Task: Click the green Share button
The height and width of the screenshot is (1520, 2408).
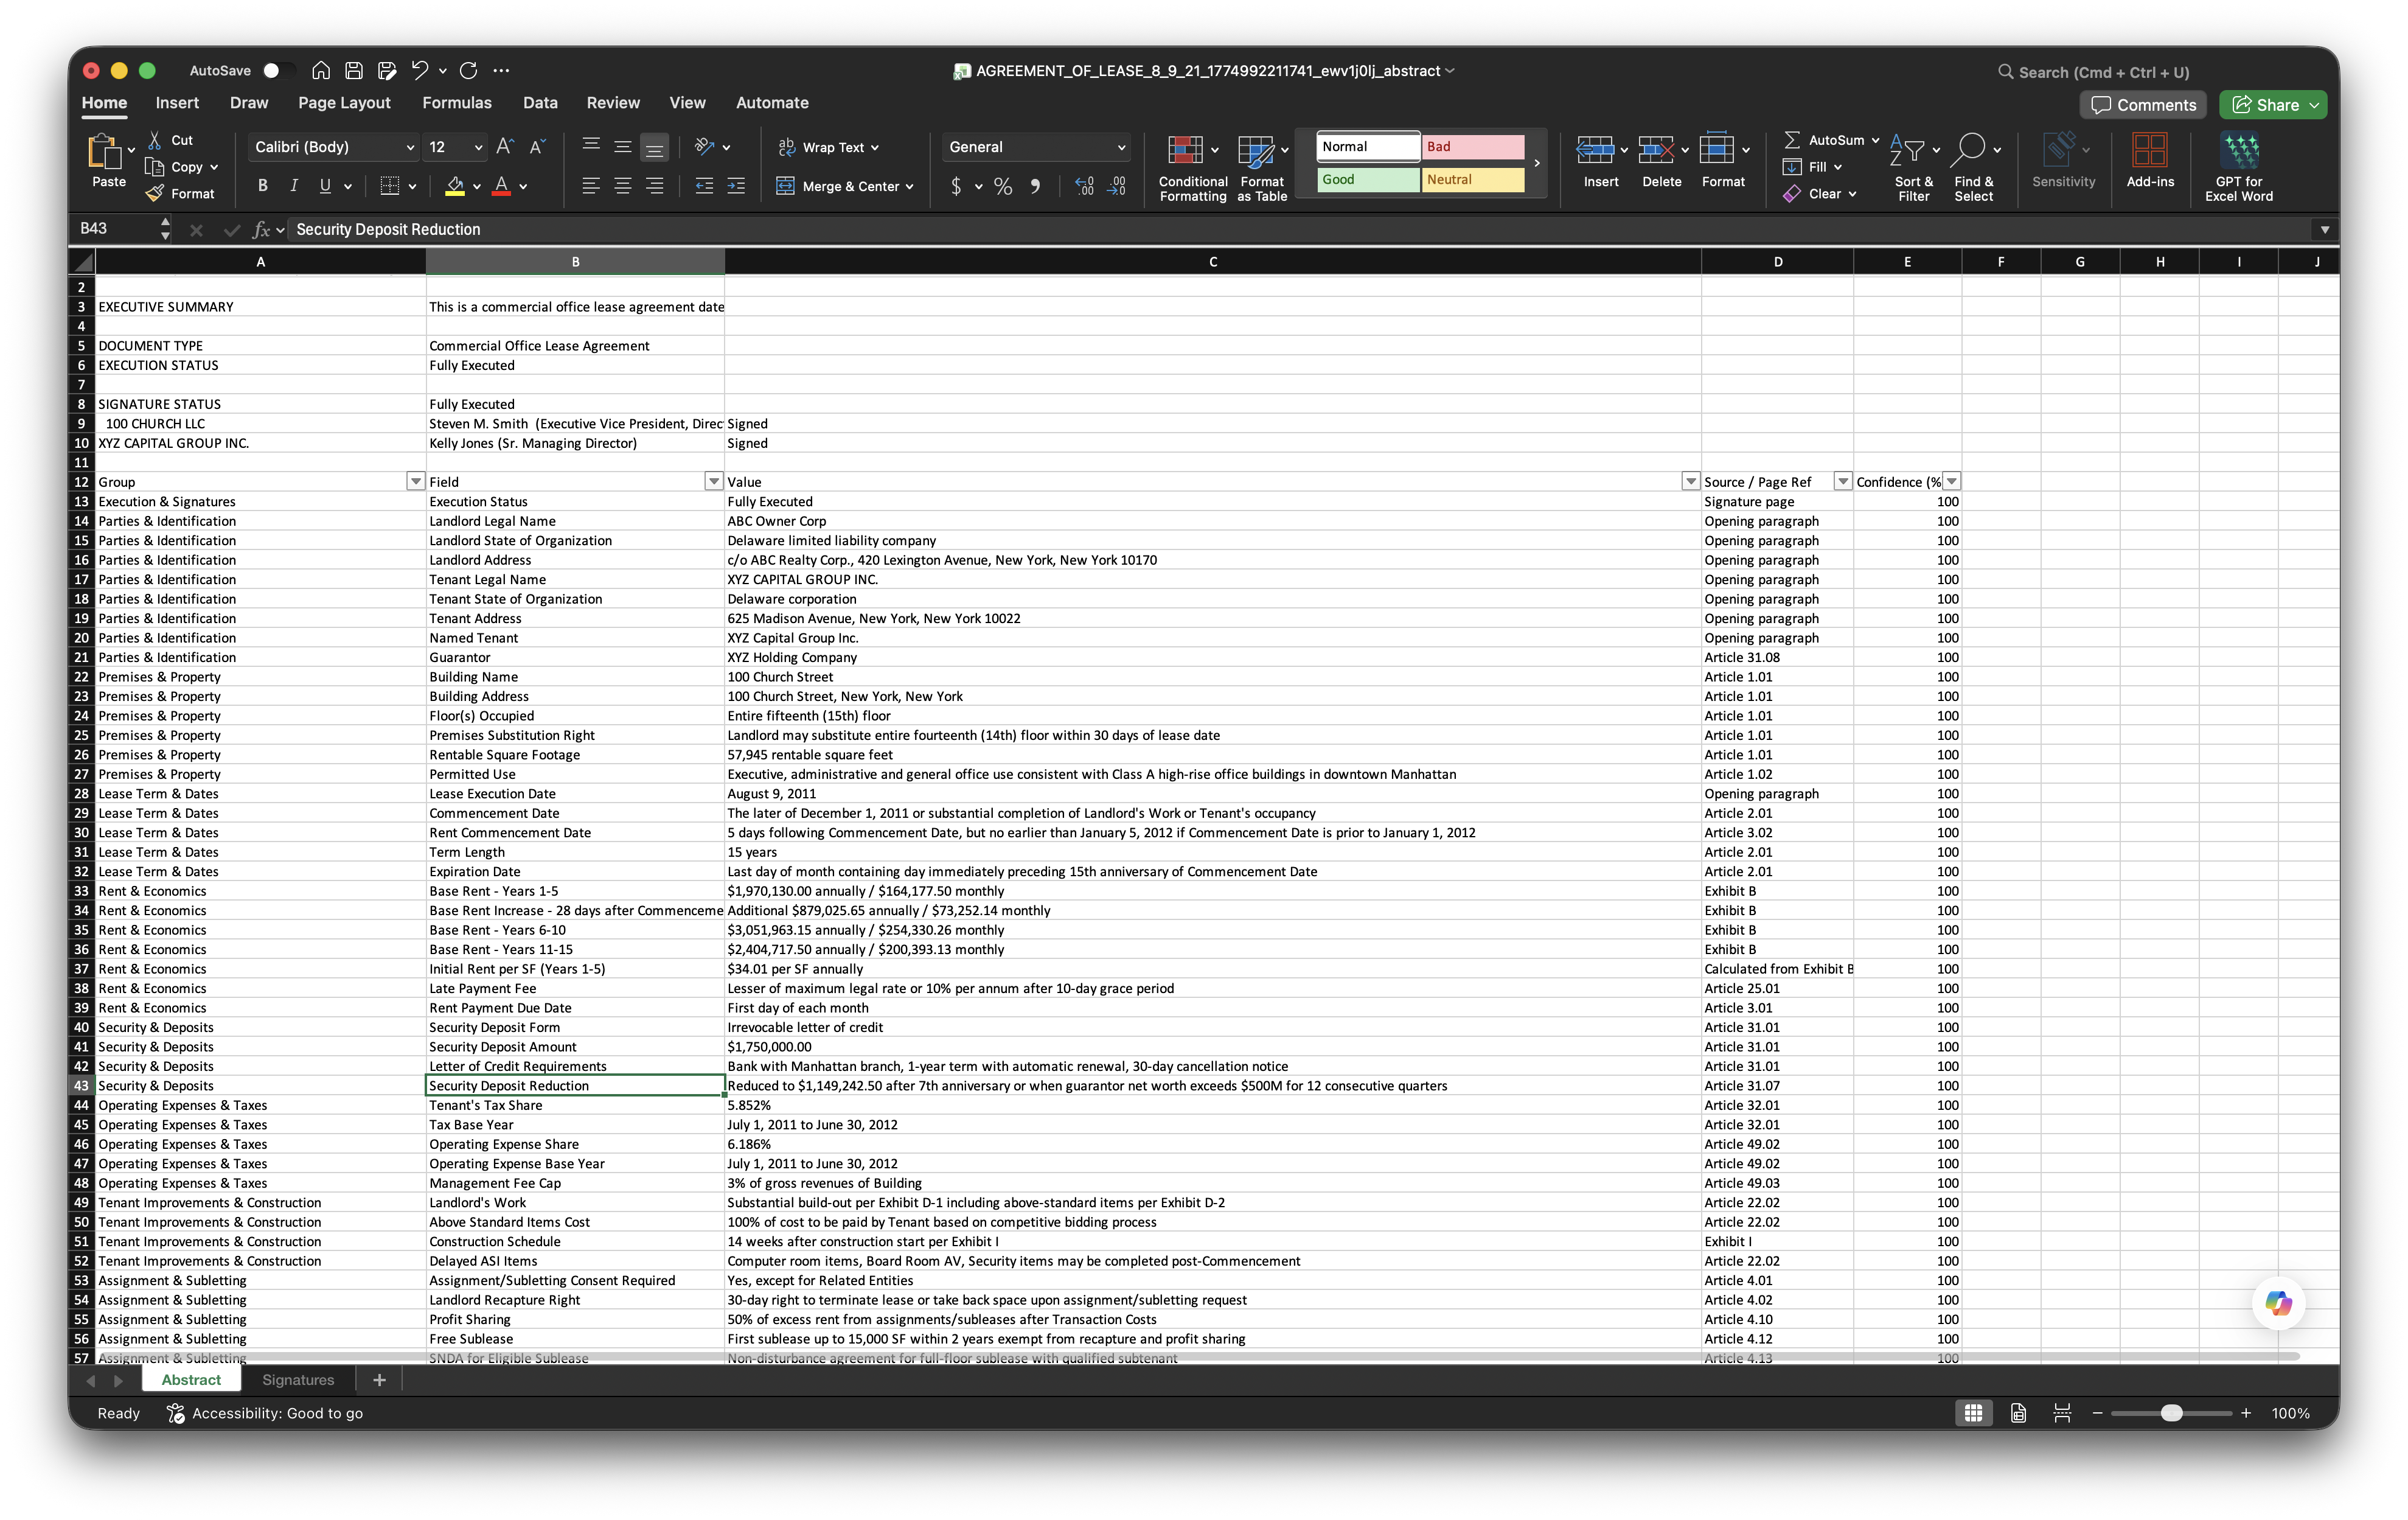Action: 2273,105
